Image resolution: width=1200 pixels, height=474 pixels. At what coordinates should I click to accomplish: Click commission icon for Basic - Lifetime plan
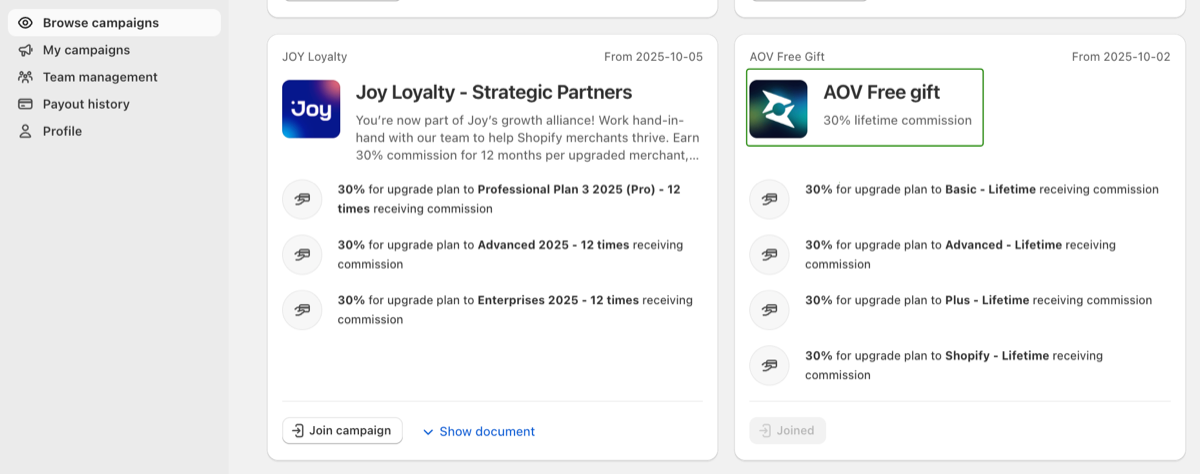769,199
